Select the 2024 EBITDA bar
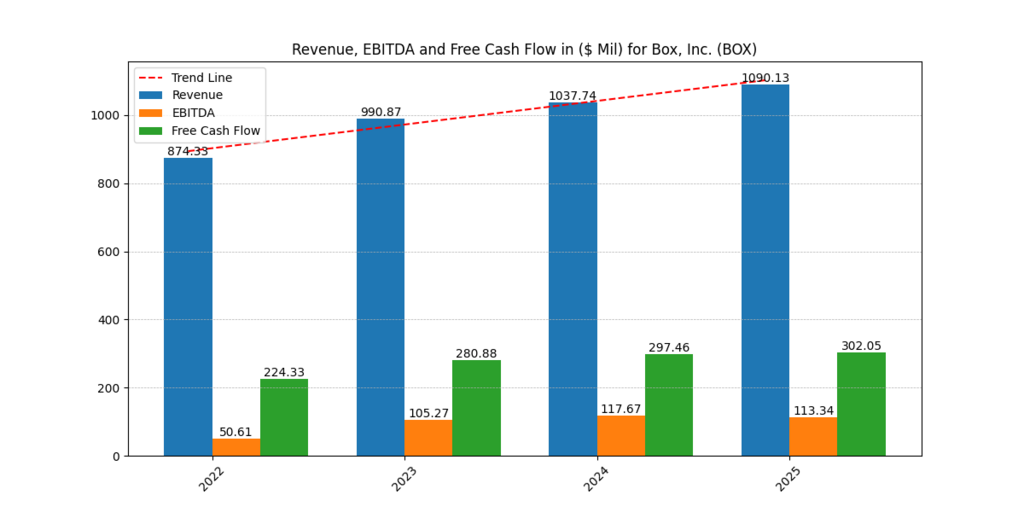The width and height of the screenshot is (1024, 512). click(621, 435)
